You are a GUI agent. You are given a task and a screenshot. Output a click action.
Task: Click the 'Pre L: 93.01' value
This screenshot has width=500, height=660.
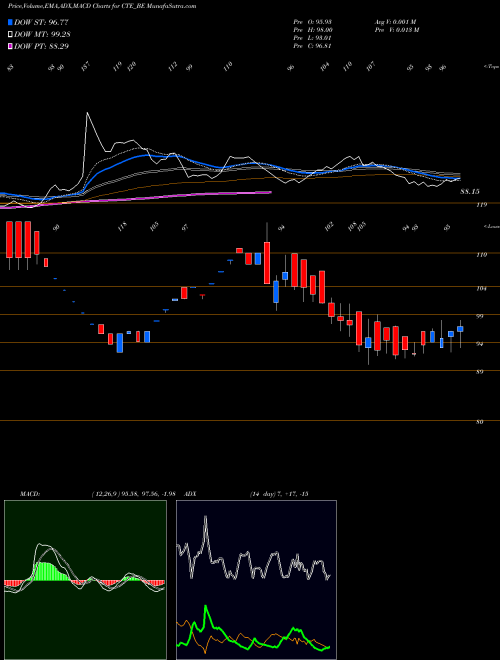[313, 37]
